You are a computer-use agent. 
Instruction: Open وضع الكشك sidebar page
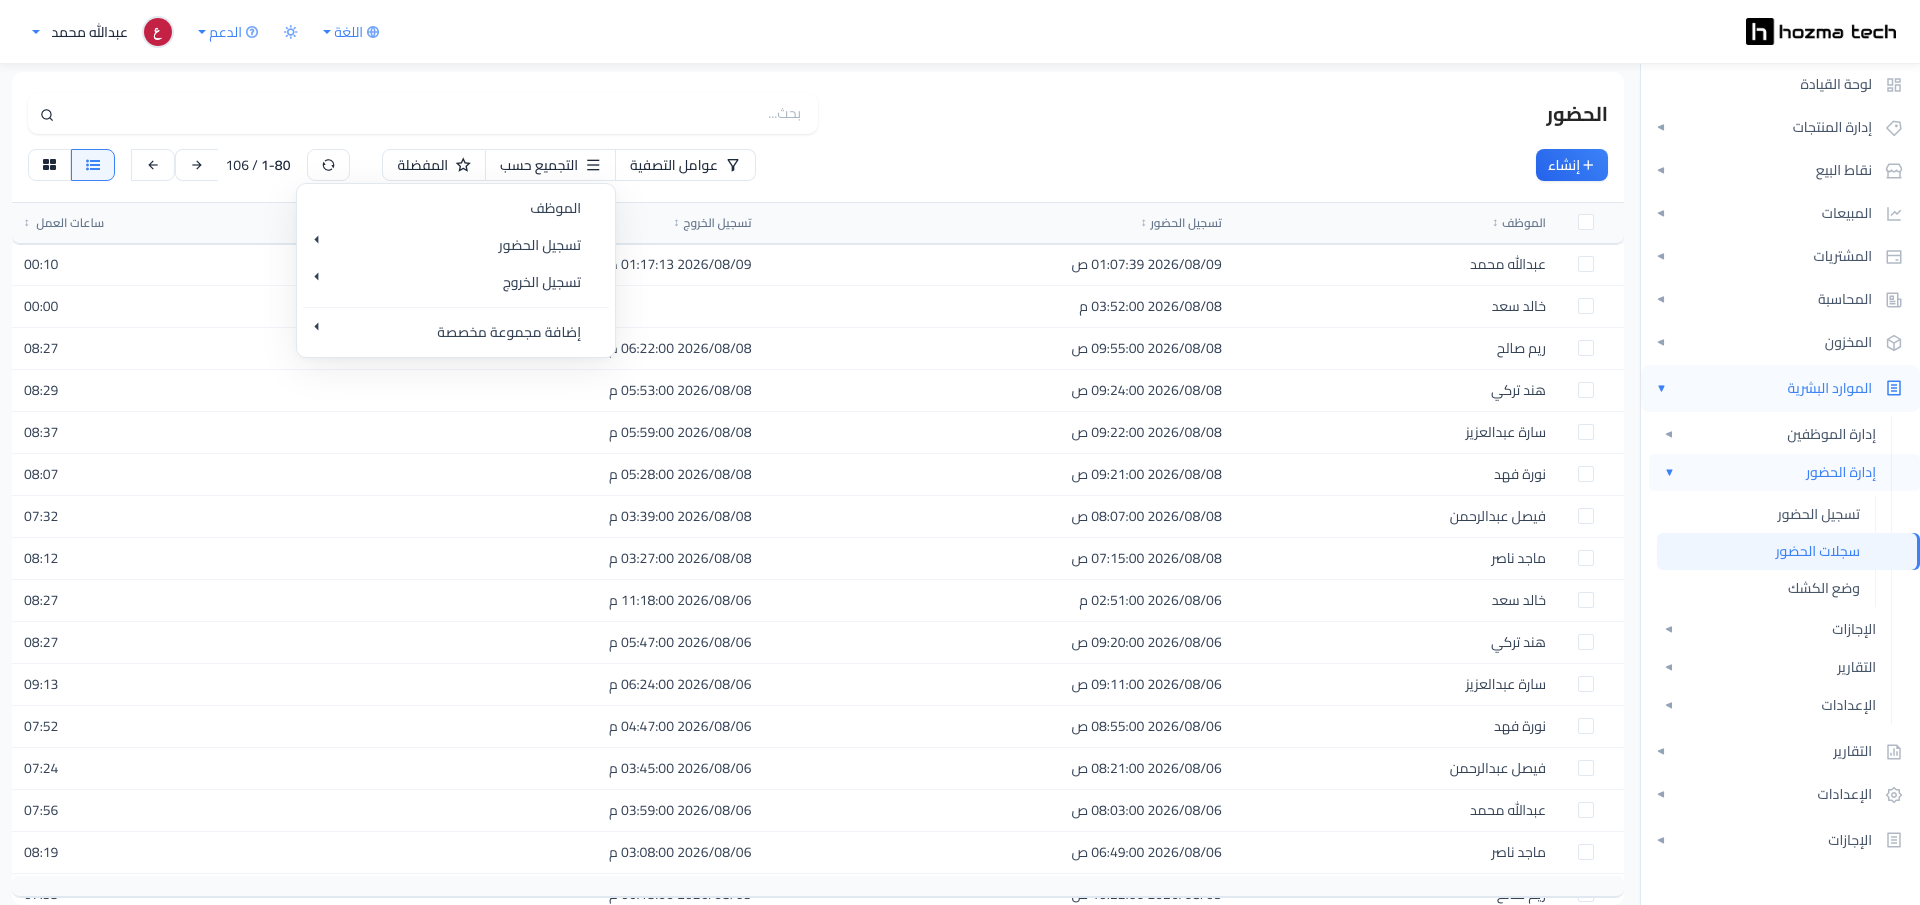coord(1823,588)
